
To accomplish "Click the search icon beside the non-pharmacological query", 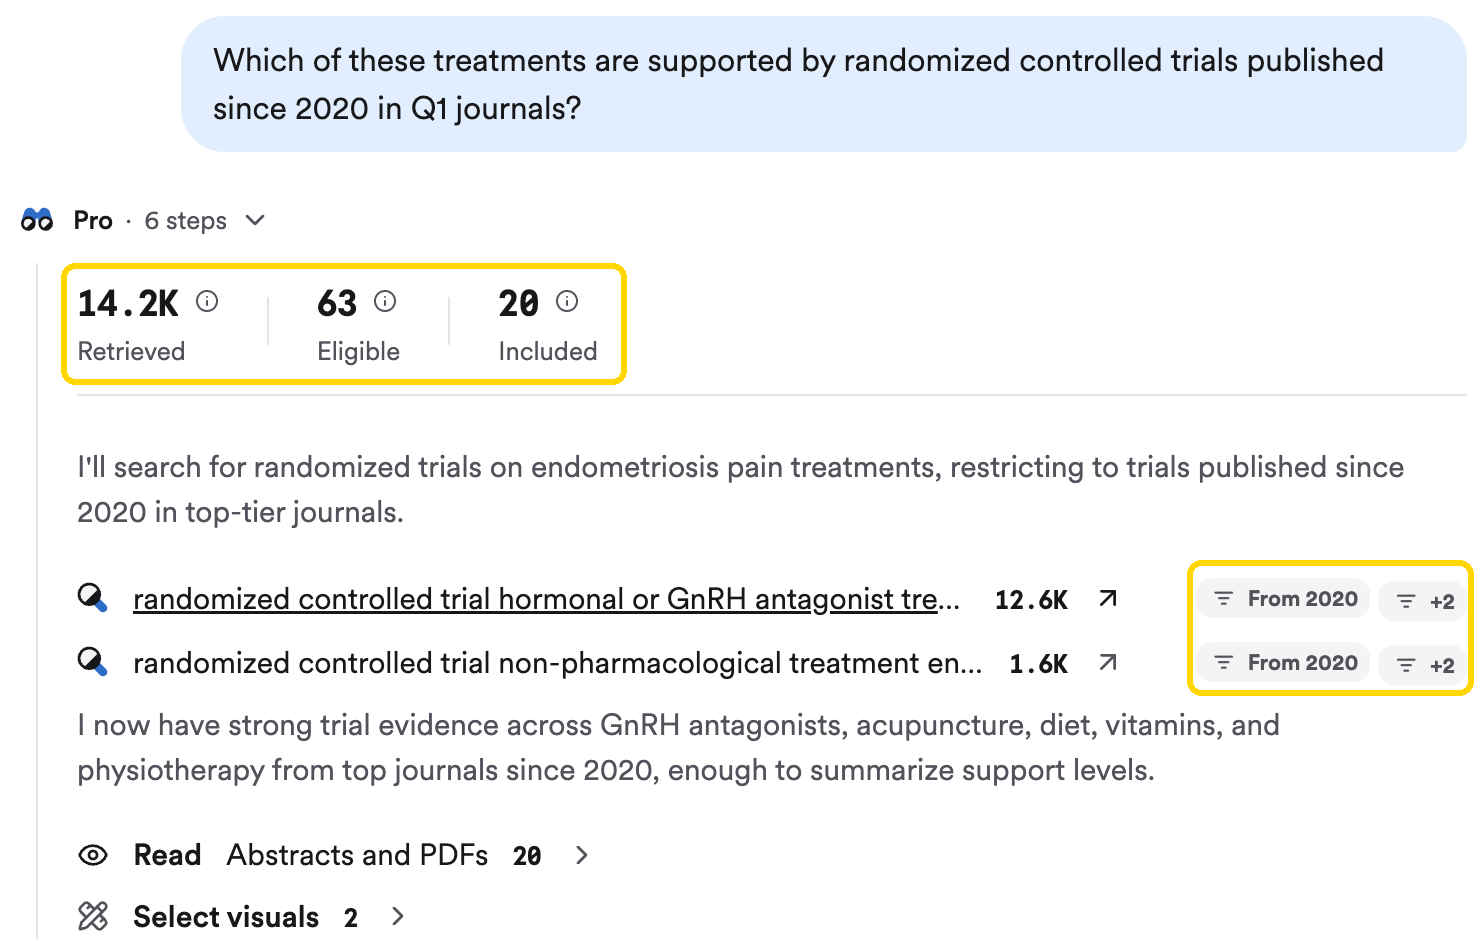I will tap(93, 662).
